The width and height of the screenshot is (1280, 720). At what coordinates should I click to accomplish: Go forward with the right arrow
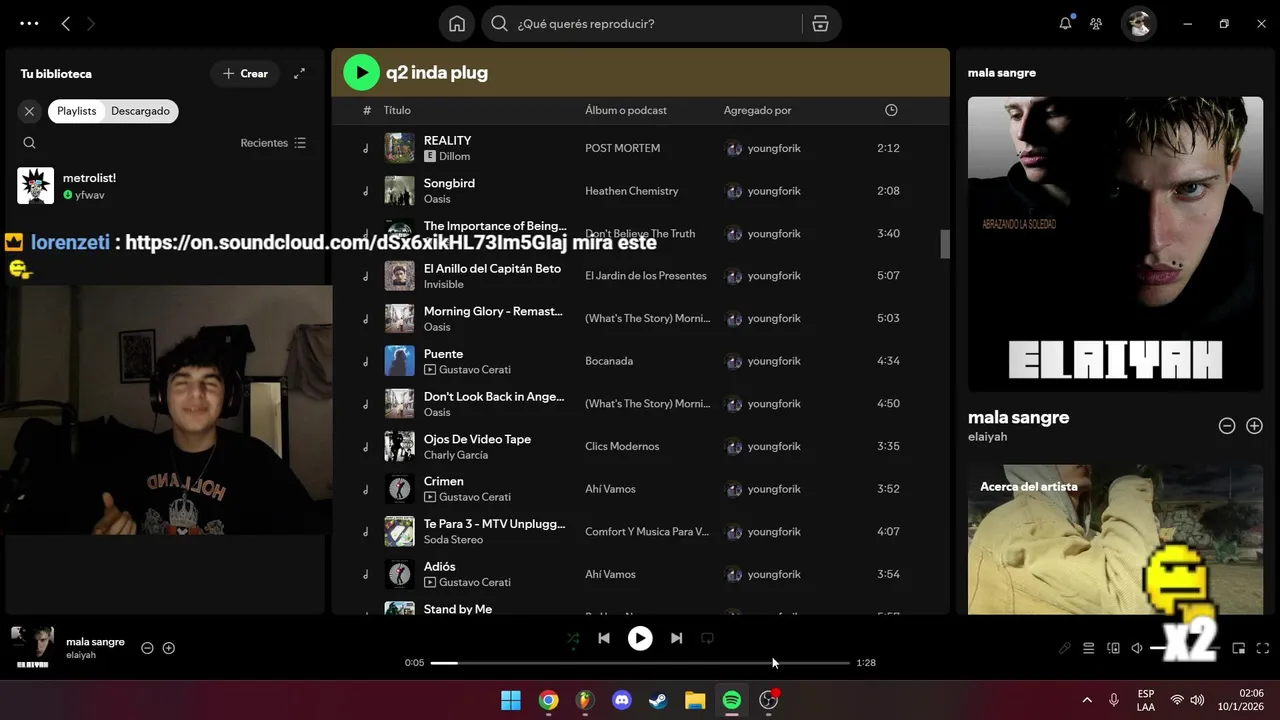[x=91, y=23]
